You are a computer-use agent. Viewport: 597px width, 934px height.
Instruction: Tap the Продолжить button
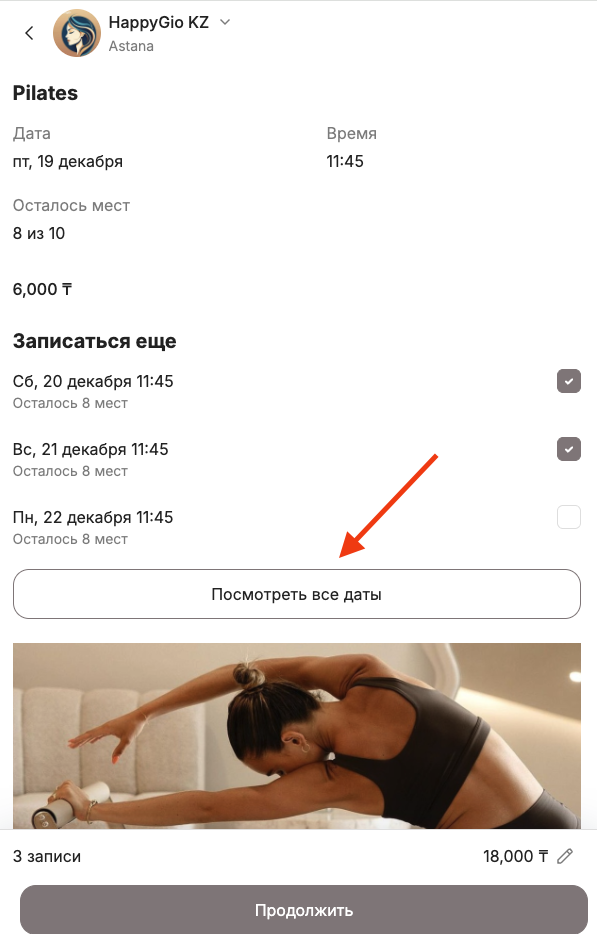click(x=304, y=910)
